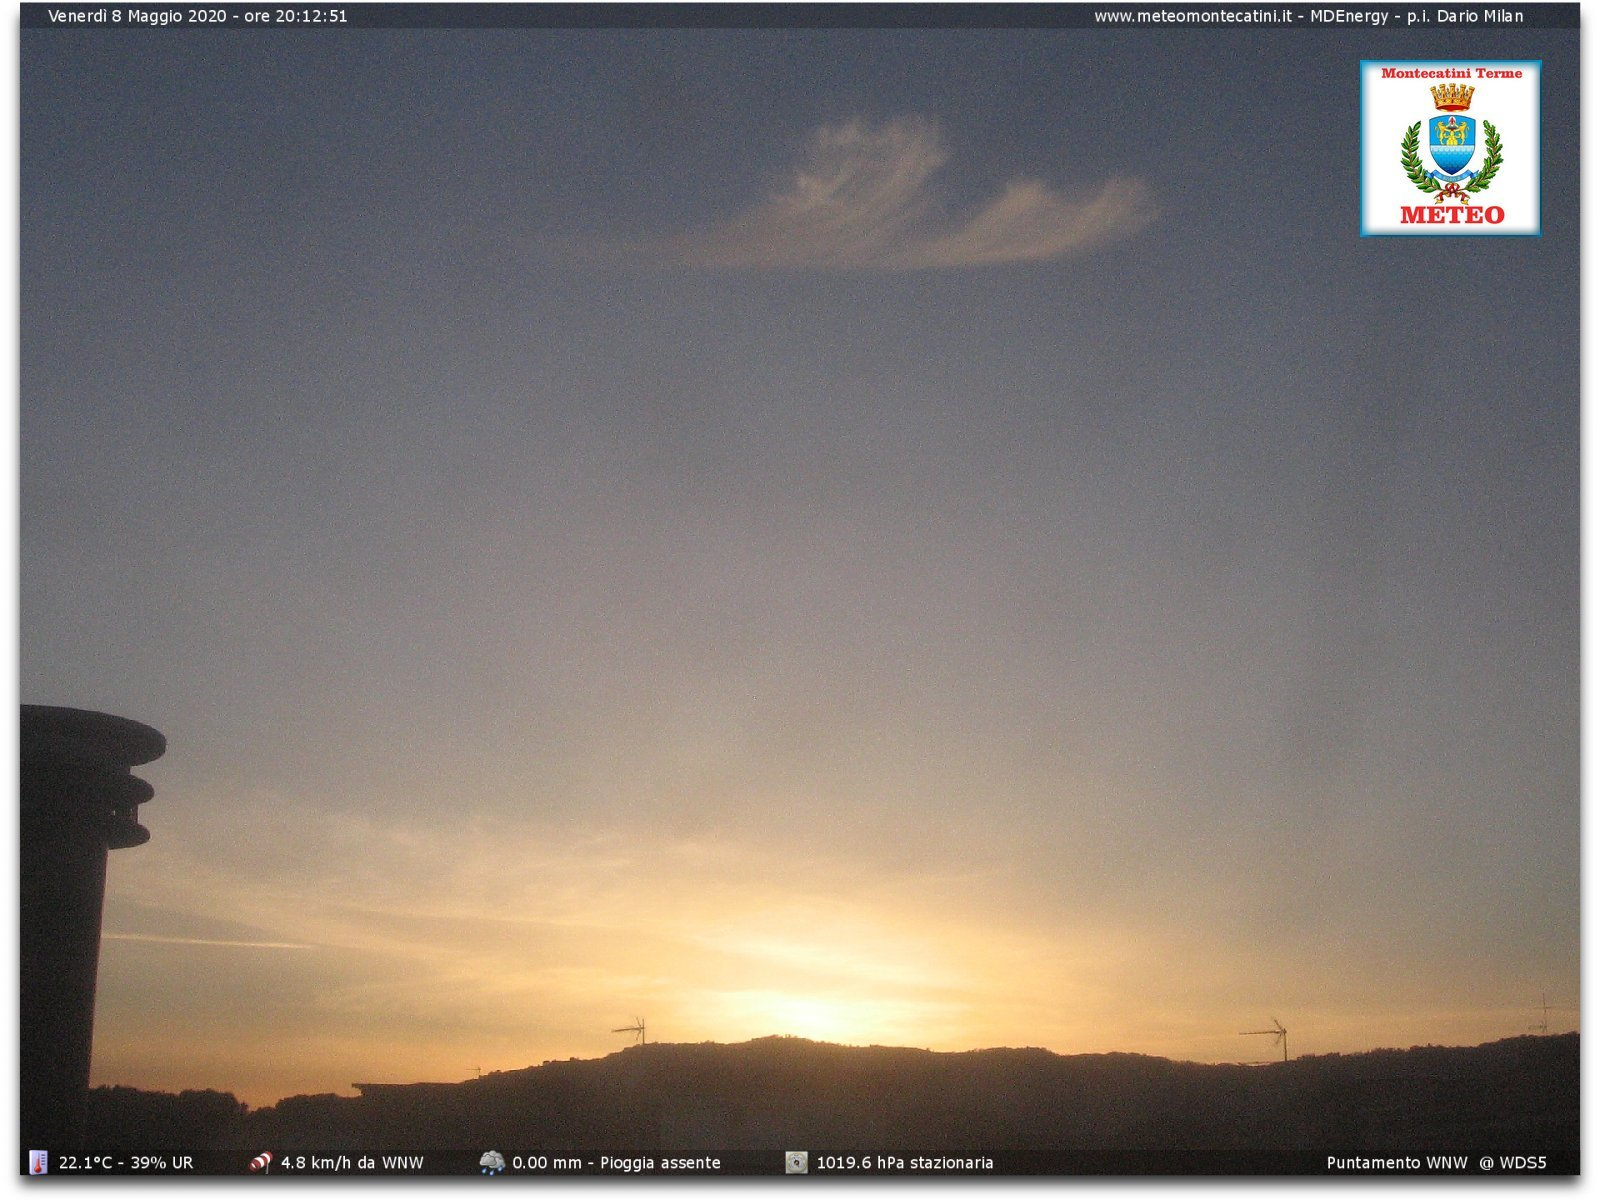Click the Montecatini Terme title in logo
Image resolution: width=1600 pixels, height=1200 pixels.
point(1451,73)
